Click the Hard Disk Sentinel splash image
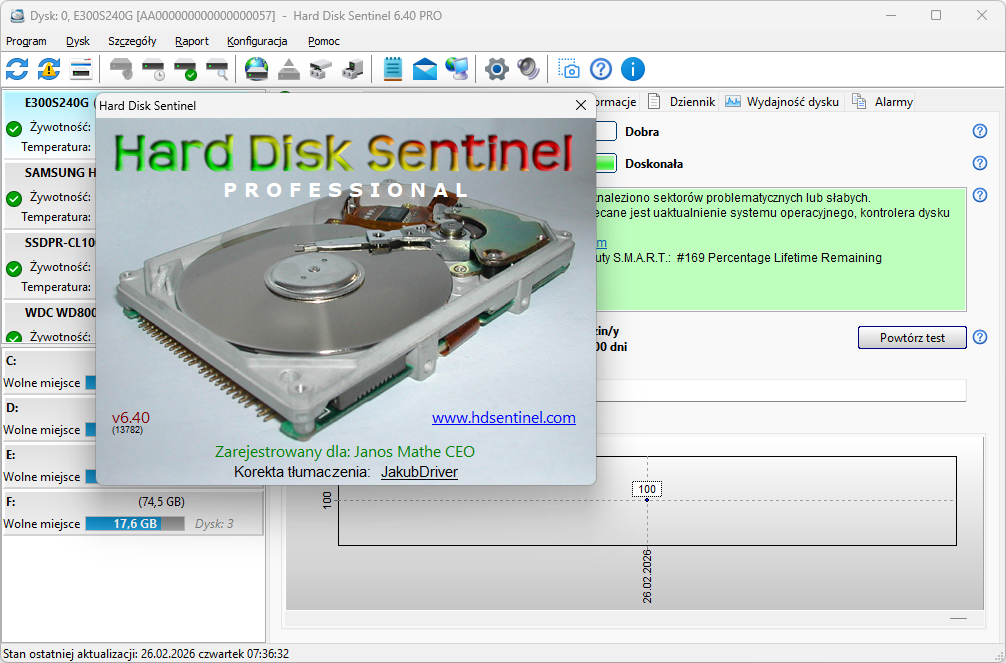Screen dimensions: 1006x663 click(x=345, y=300)
